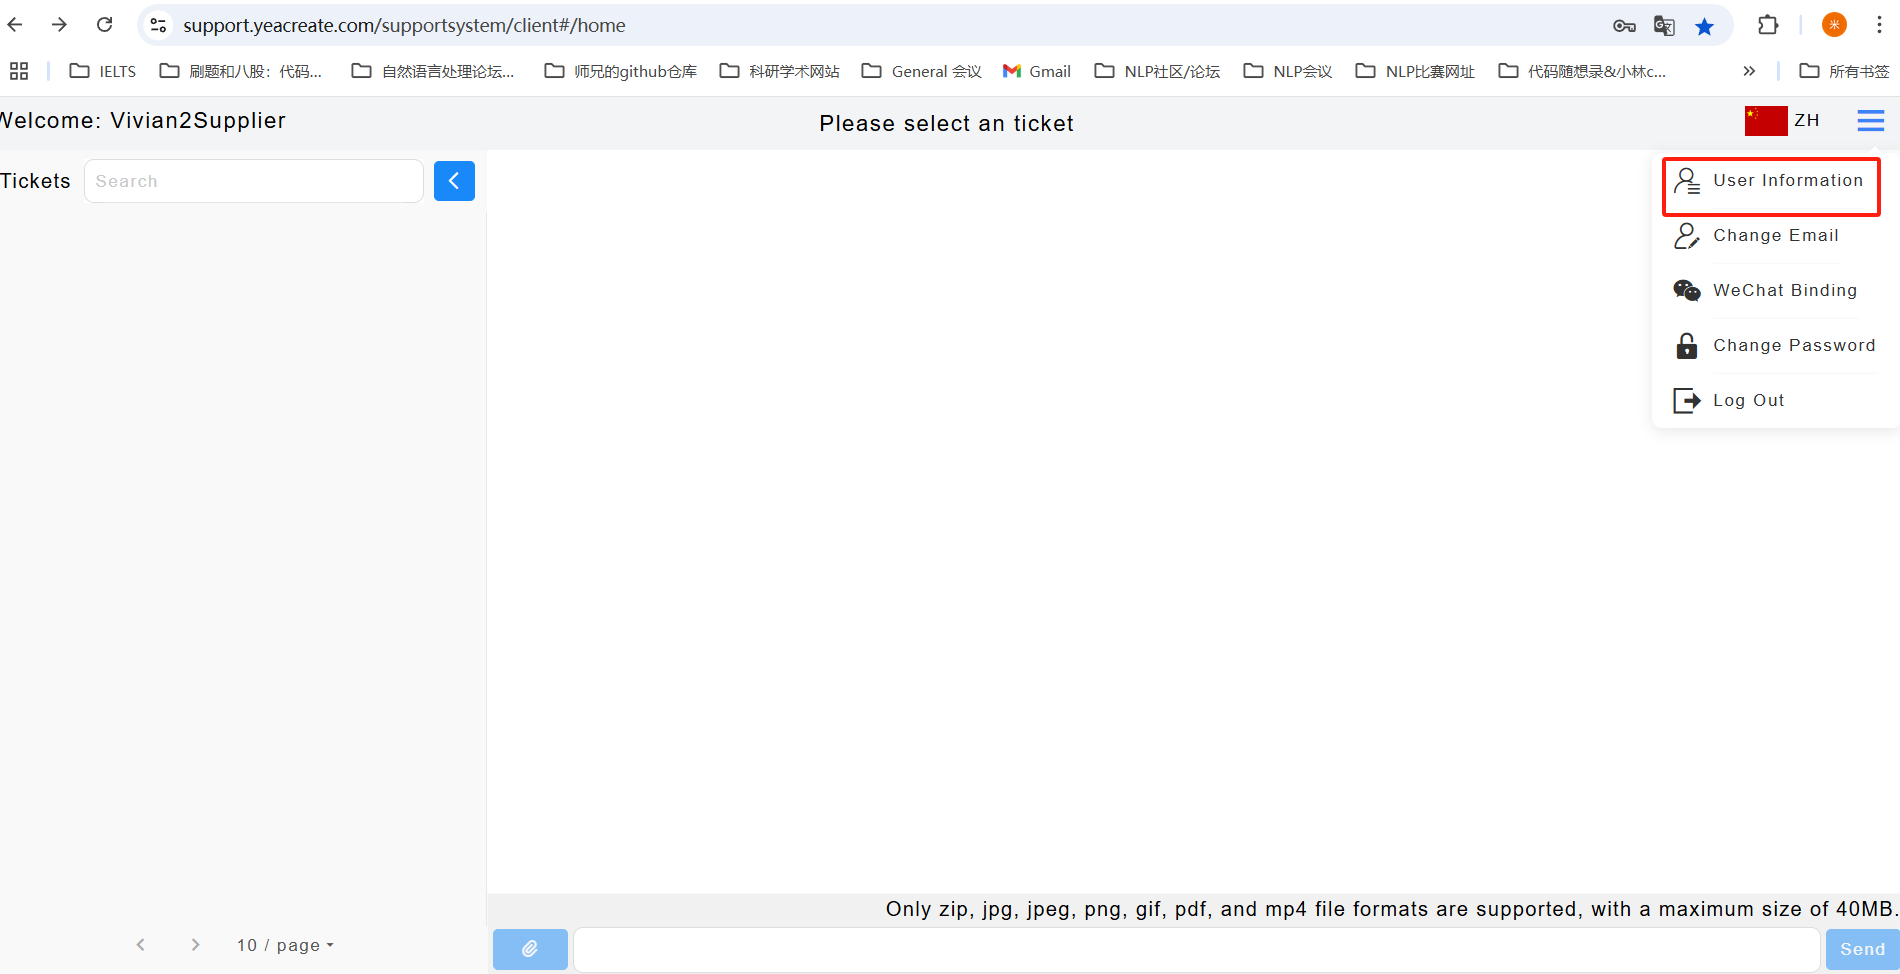Go to next tickets page arrow
Viewport: 1900px width, 974px height.
[196, 945]
